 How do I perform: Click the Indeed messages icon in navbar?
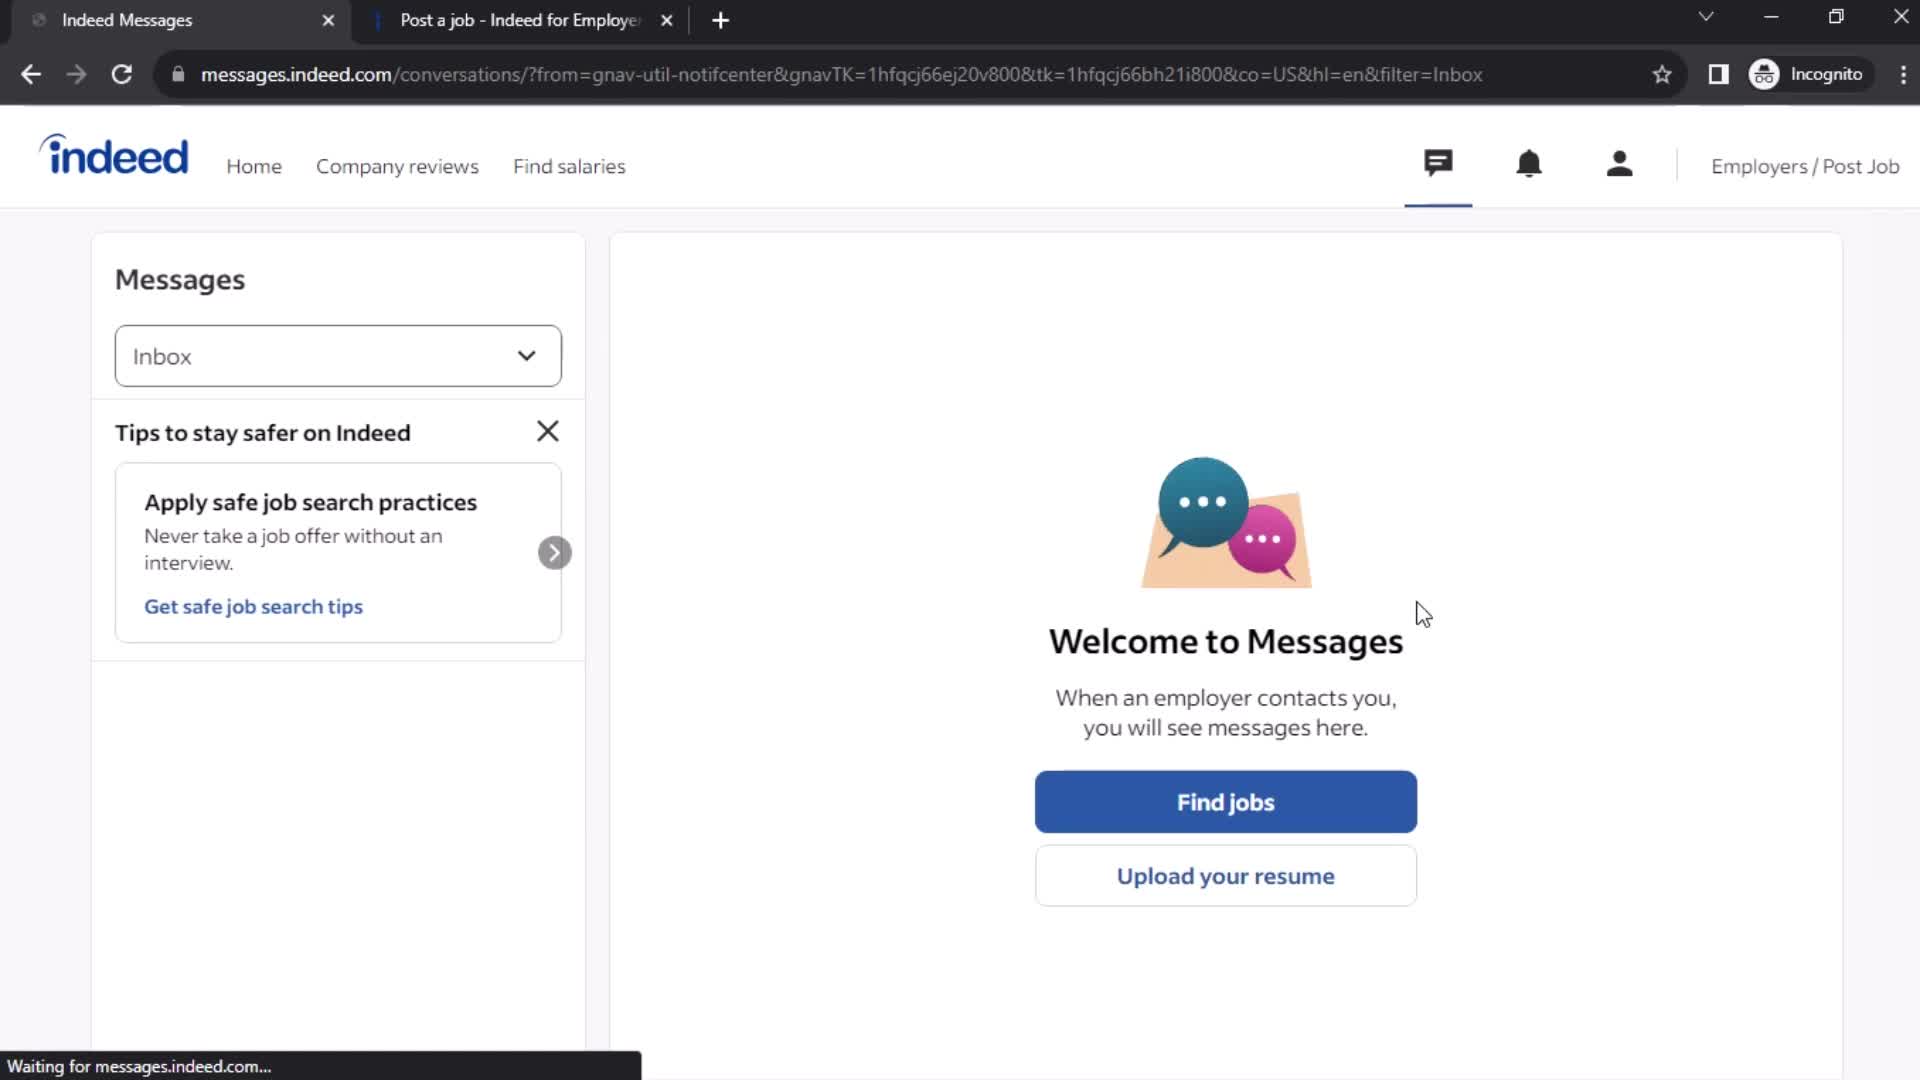pyautogui.click(x=1437, y=164)
